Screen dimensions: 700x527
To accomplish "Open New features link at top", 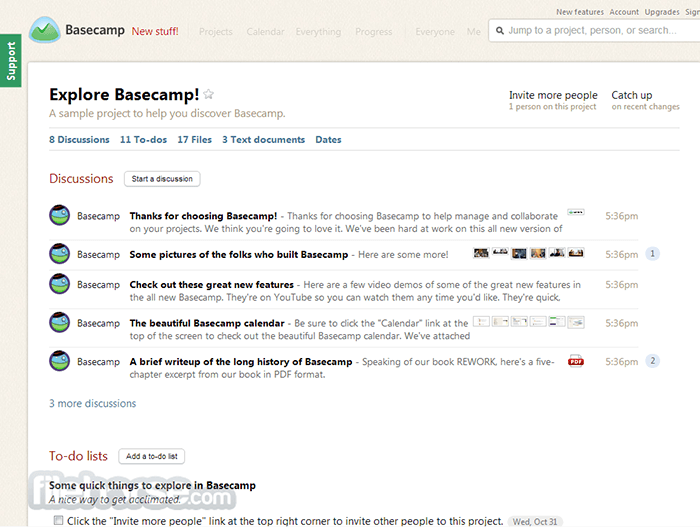I will [x=579, y=12].
